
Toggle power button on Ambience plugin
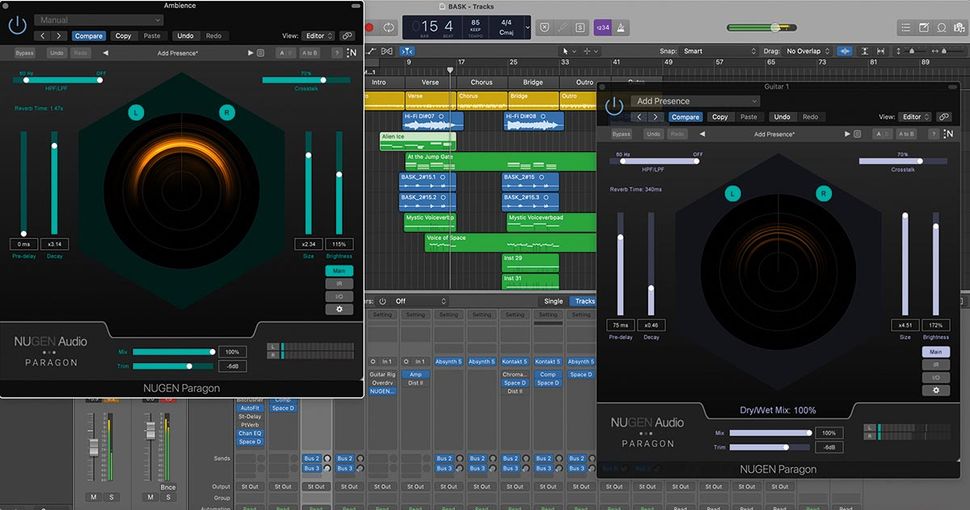(x=17, y=26)
